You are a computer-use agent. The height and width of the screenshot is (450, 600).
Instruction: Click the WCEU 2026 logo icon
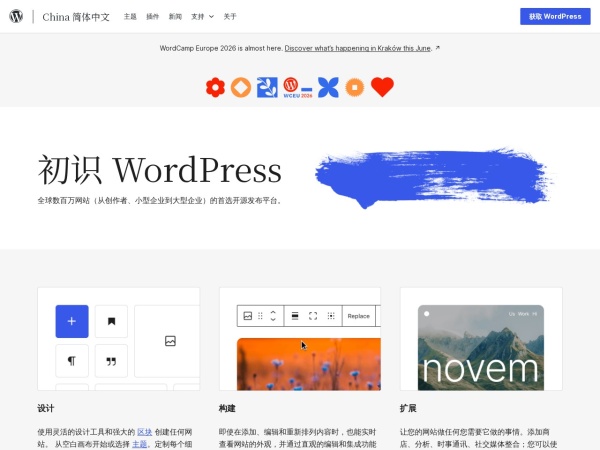298,88
